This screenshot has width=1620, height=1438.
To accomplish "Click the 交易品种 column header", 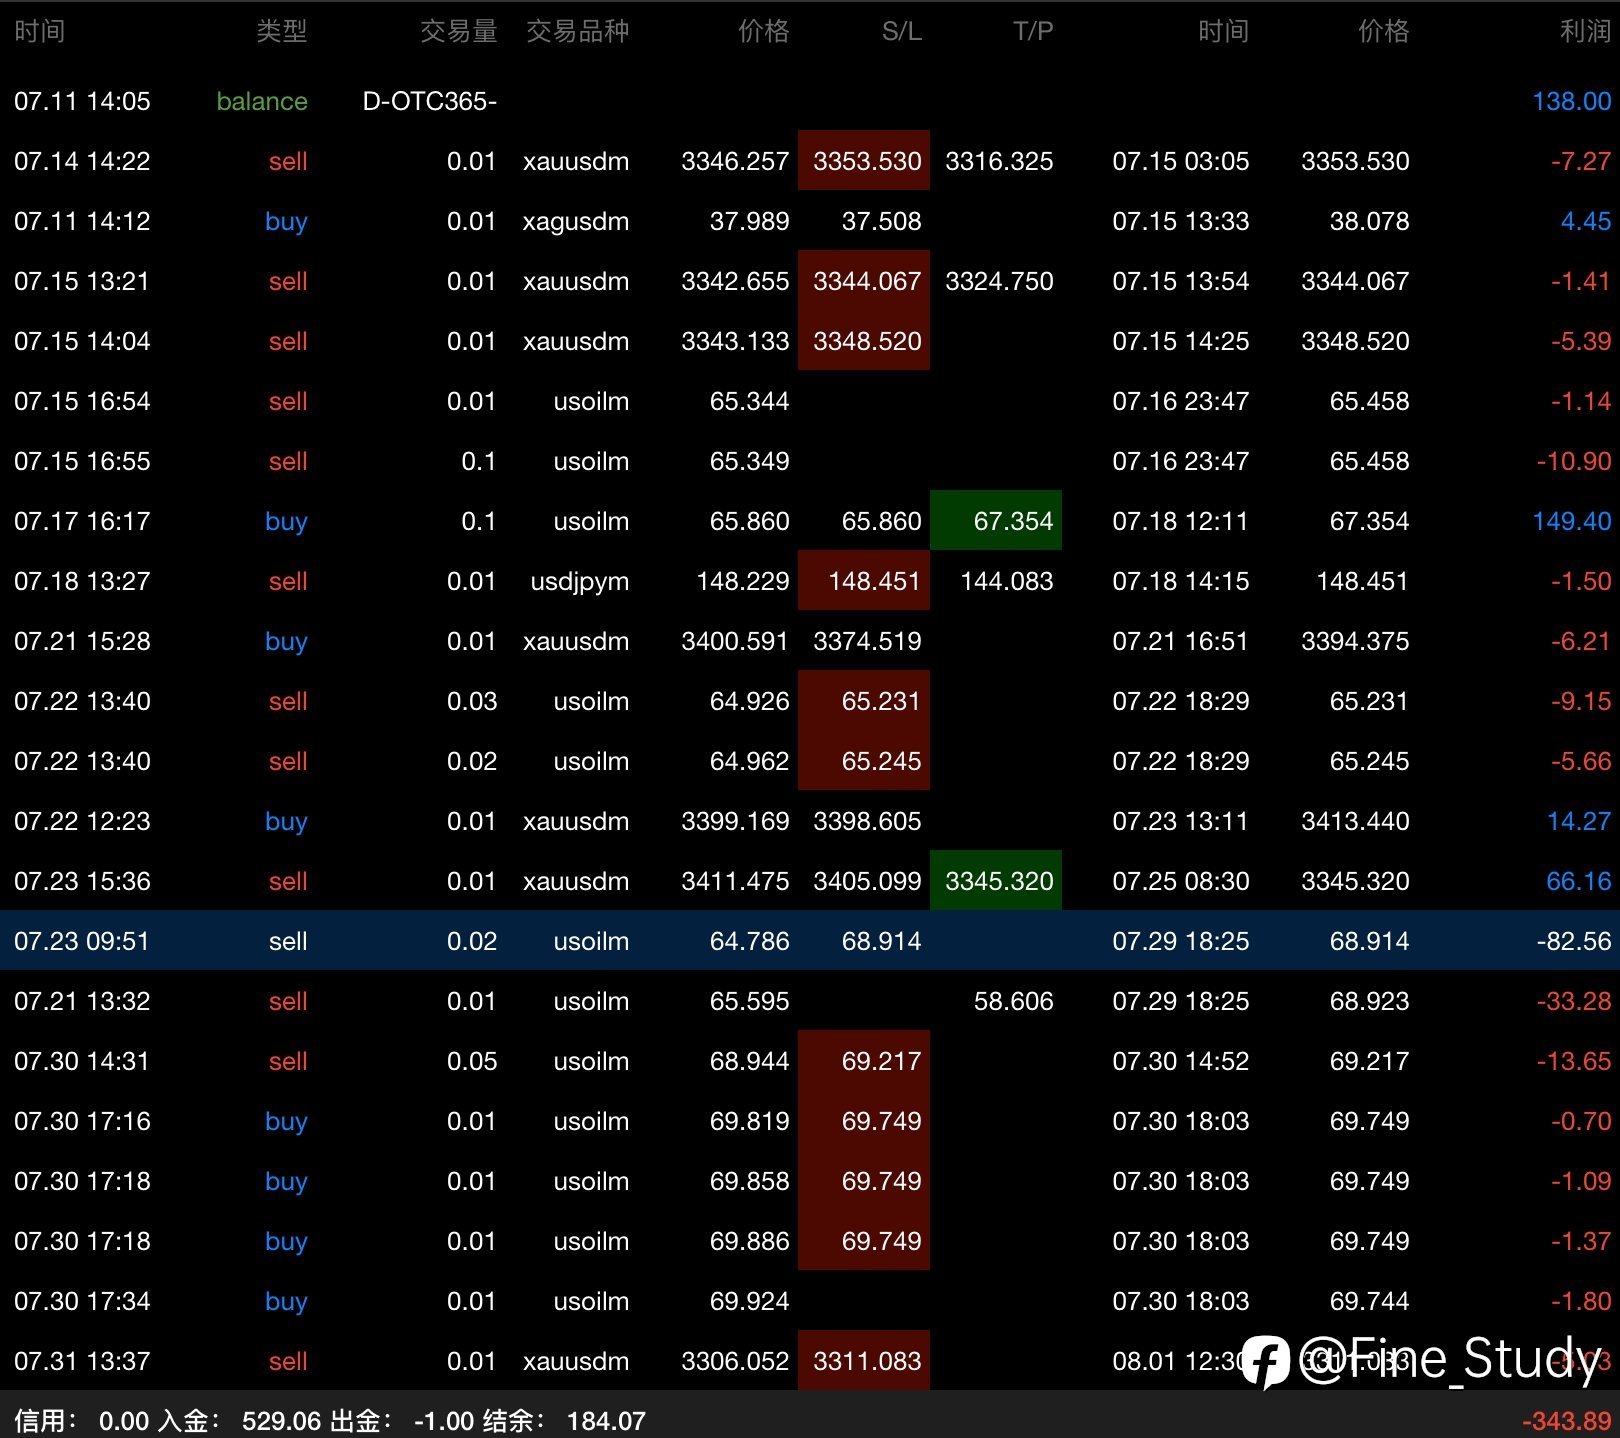I will pyautogui.click(x=578, y=31).
